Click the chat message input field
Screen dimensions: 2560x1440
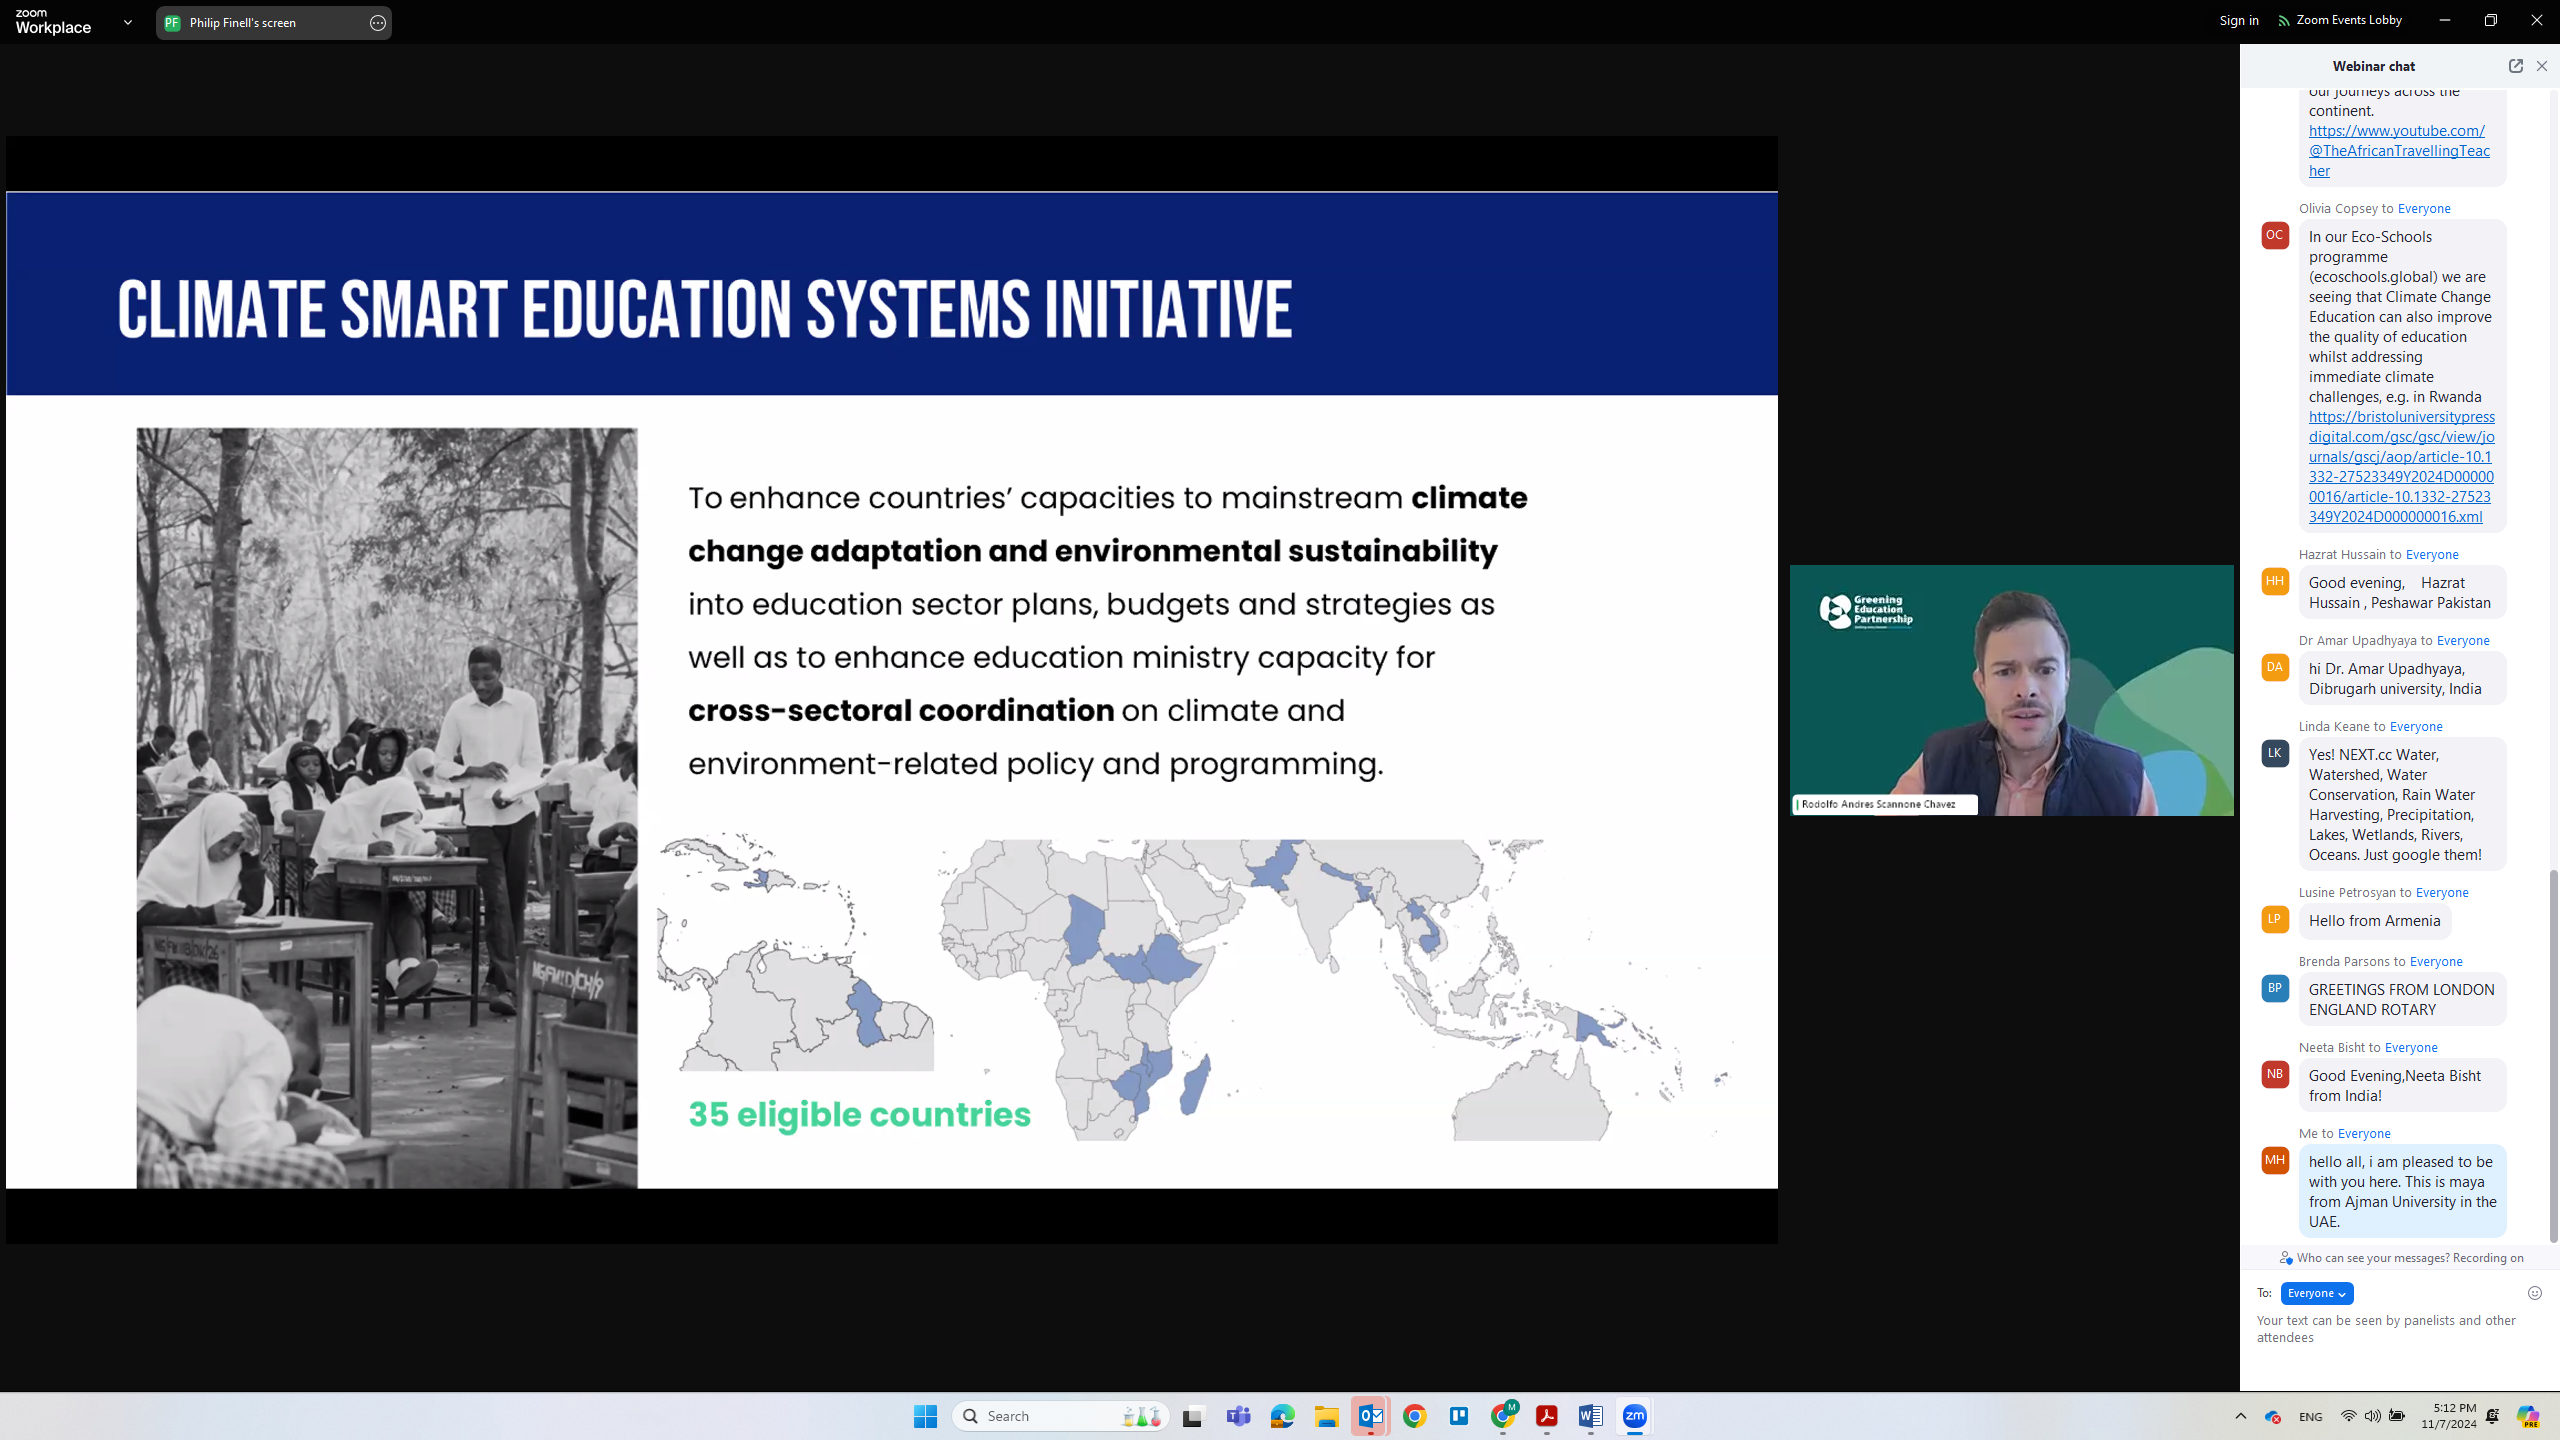tap(2390, 1328)
